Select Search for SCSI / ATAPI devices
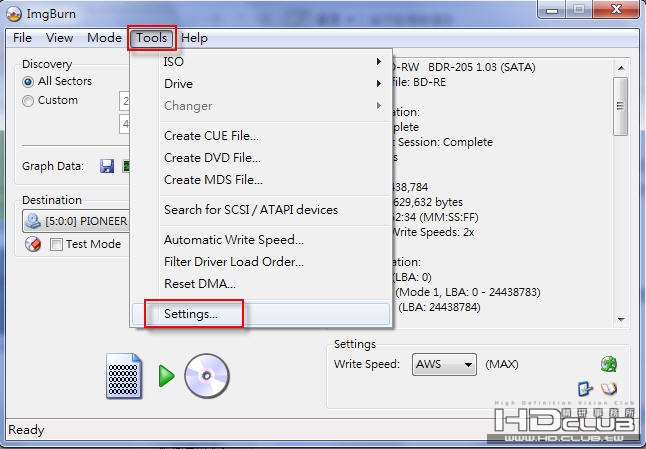The image size is (646, 449). pyautogui.click(x=261, y=210)
